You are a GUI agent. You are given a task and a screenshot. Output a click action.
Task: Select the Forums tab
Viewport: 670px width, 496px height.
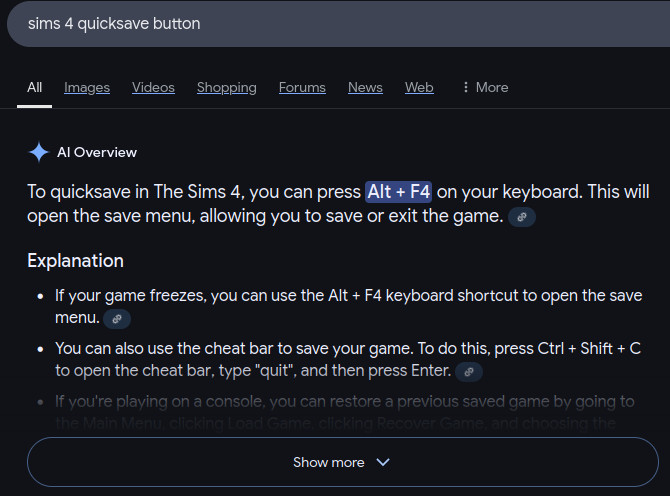click(302, 87)
